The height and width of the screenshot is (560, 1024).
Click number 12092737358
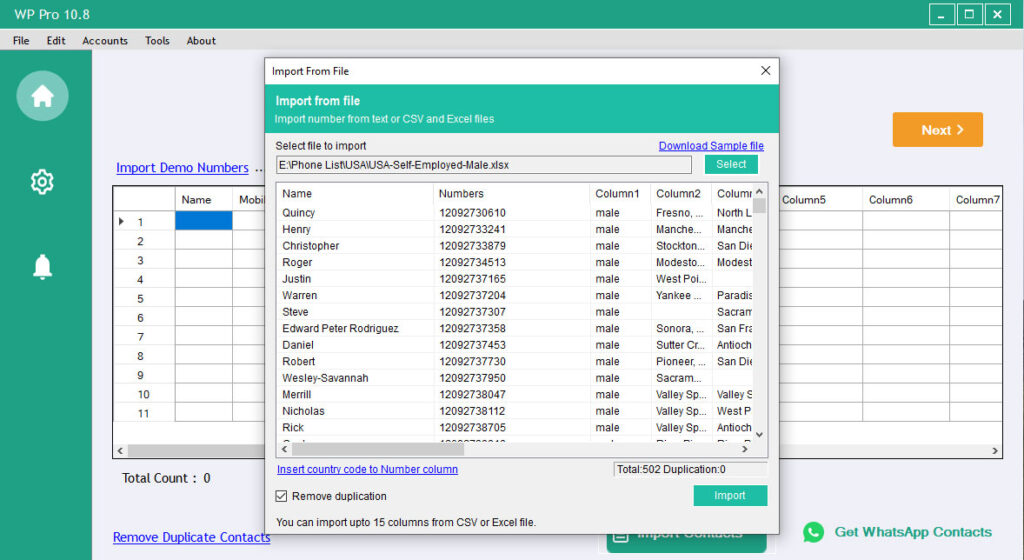tap(472, 328)
